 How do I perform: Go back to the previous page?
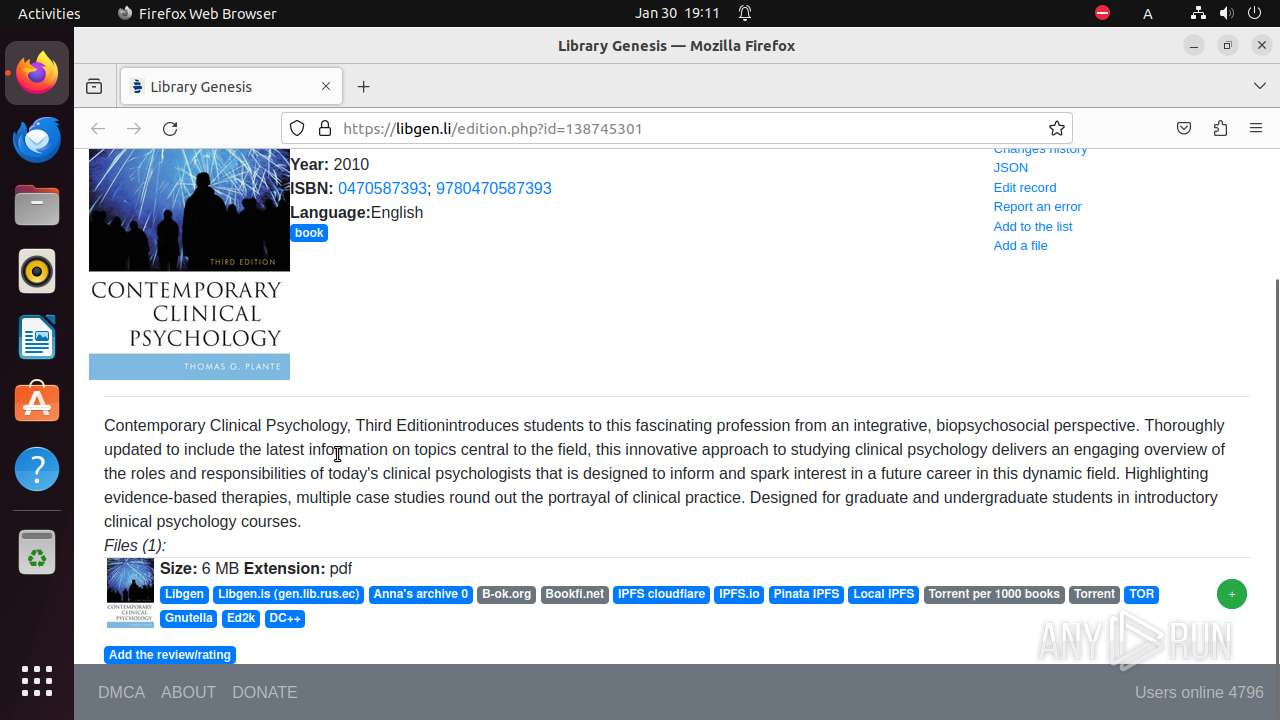click(x=98, y=128)
